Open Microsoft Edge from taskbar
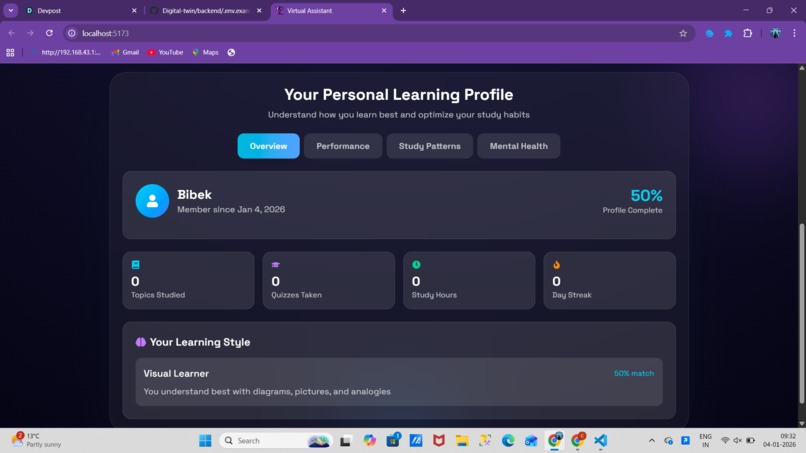The image size is (806, 453). click(508, 441)
